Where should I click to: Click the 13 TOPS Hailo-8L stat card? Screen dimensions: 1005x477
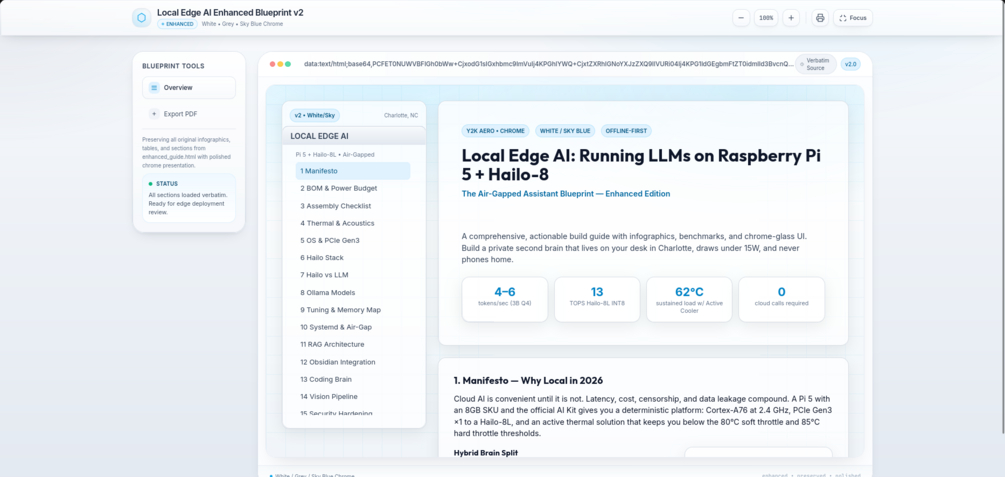tap(597, 299)
